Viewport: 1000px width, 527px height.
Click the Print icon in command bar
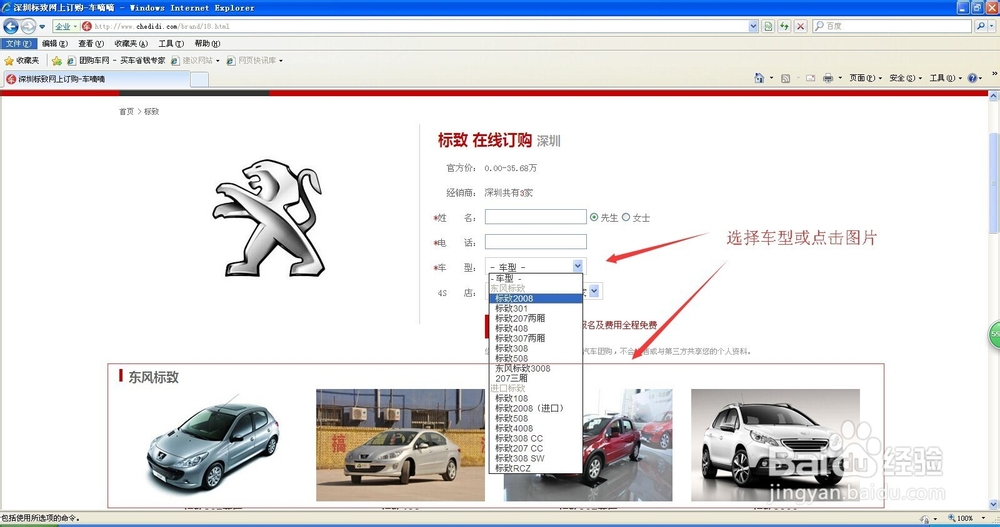828,78
